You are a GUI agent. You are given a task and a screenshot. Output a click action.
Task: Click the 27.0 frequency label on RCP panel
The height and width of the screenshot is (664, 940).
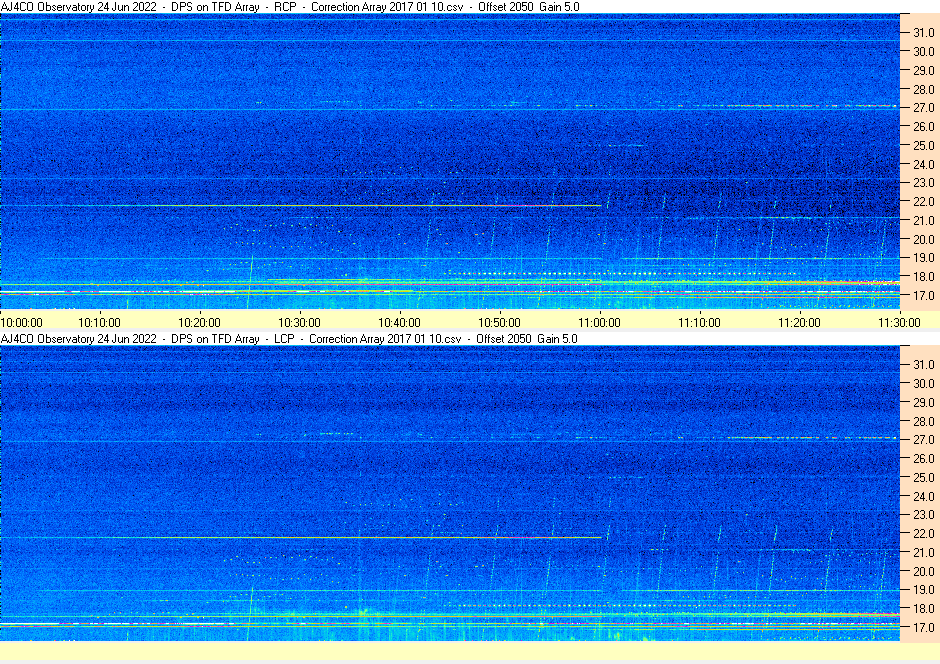[x=923, y=108]
